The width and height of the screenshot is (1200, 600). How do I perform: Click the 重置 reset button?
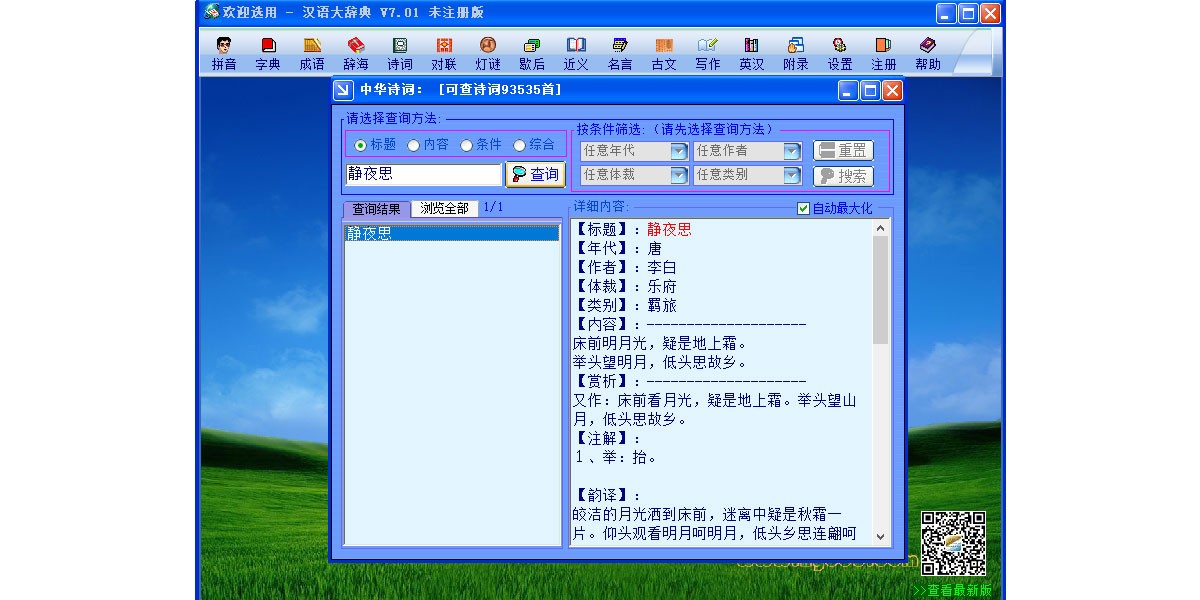point(843,151)
